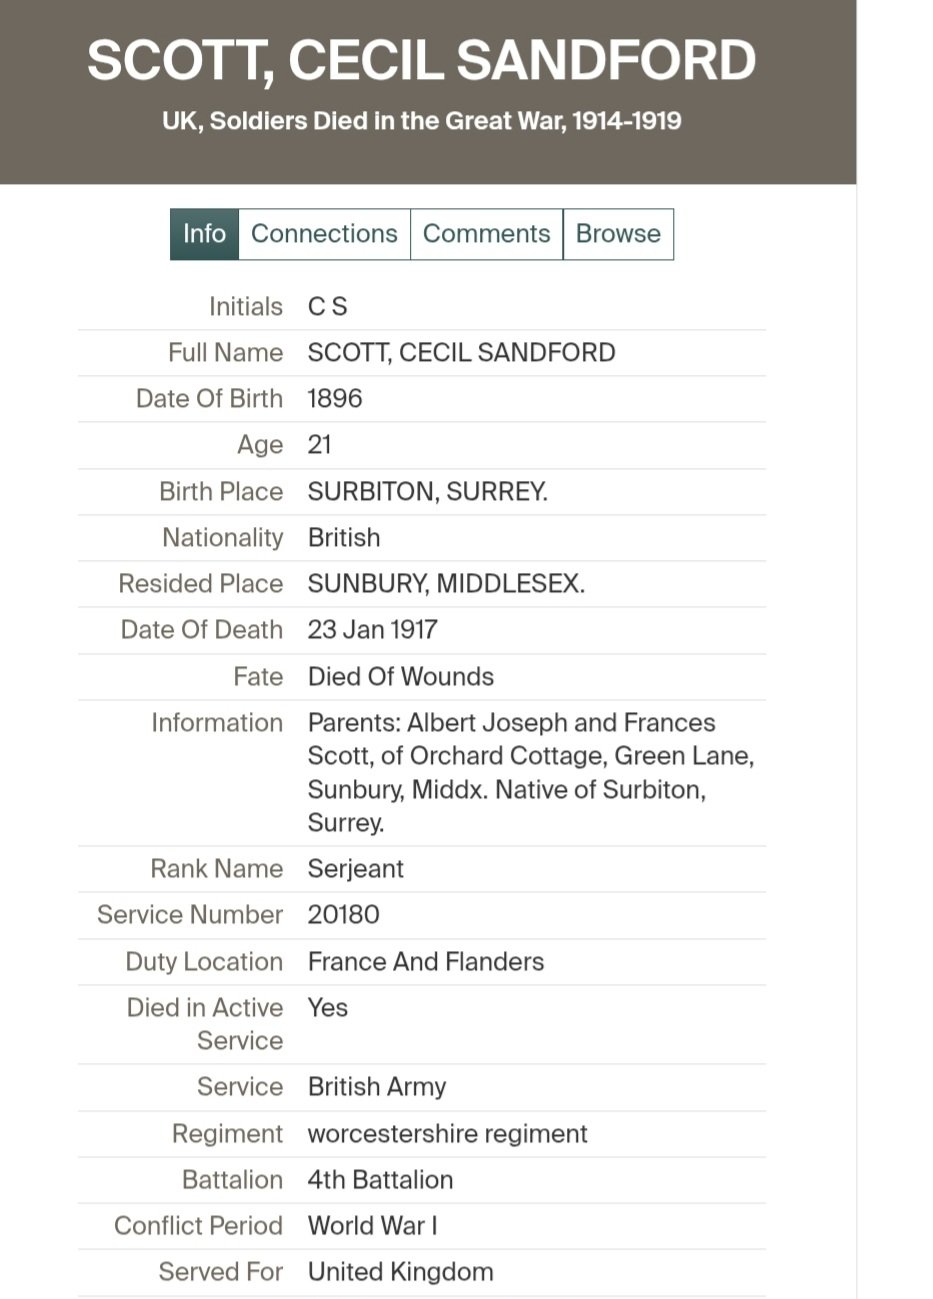Click the service number 20180
933x1299 pixels.
[x=343, y=914]
